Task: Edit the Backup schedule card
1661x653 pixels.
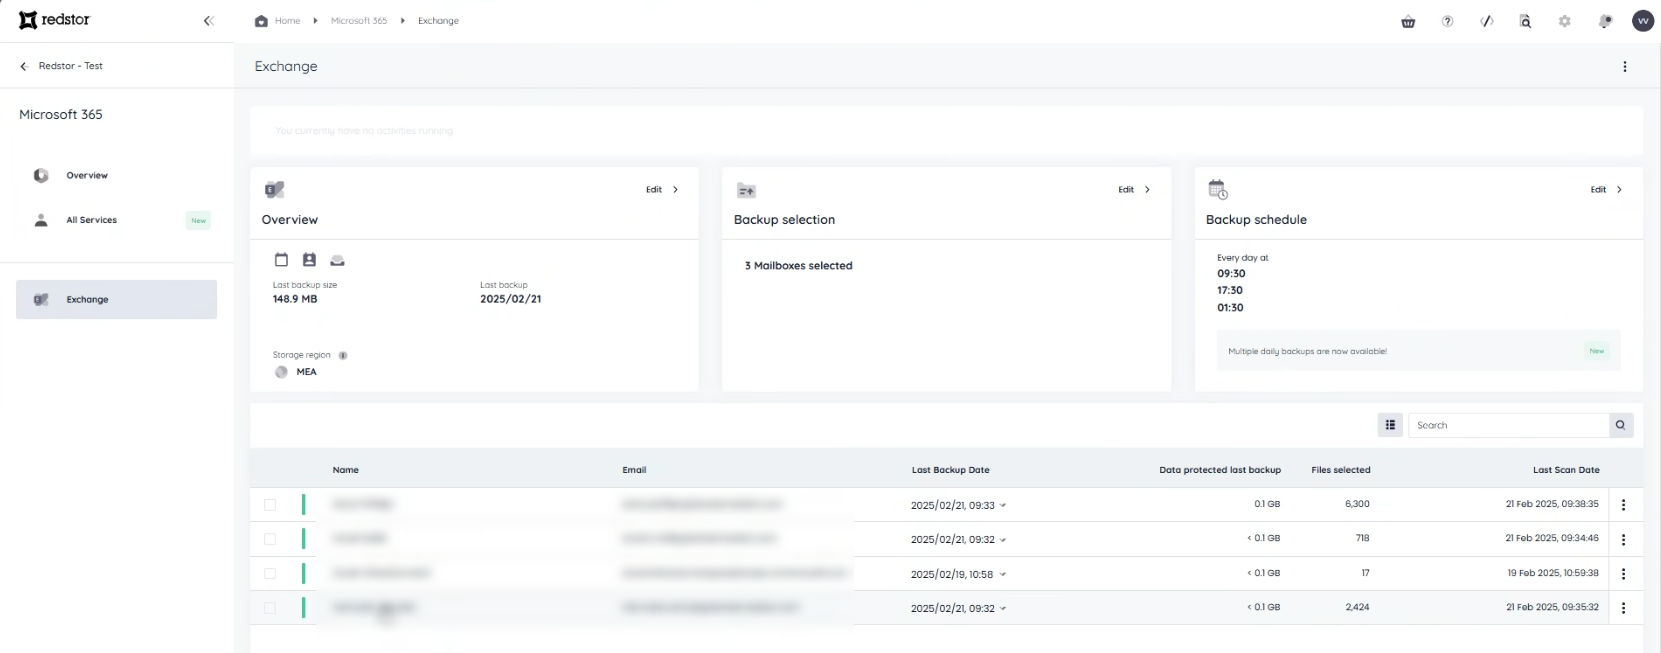Action: pos(1607,190)
